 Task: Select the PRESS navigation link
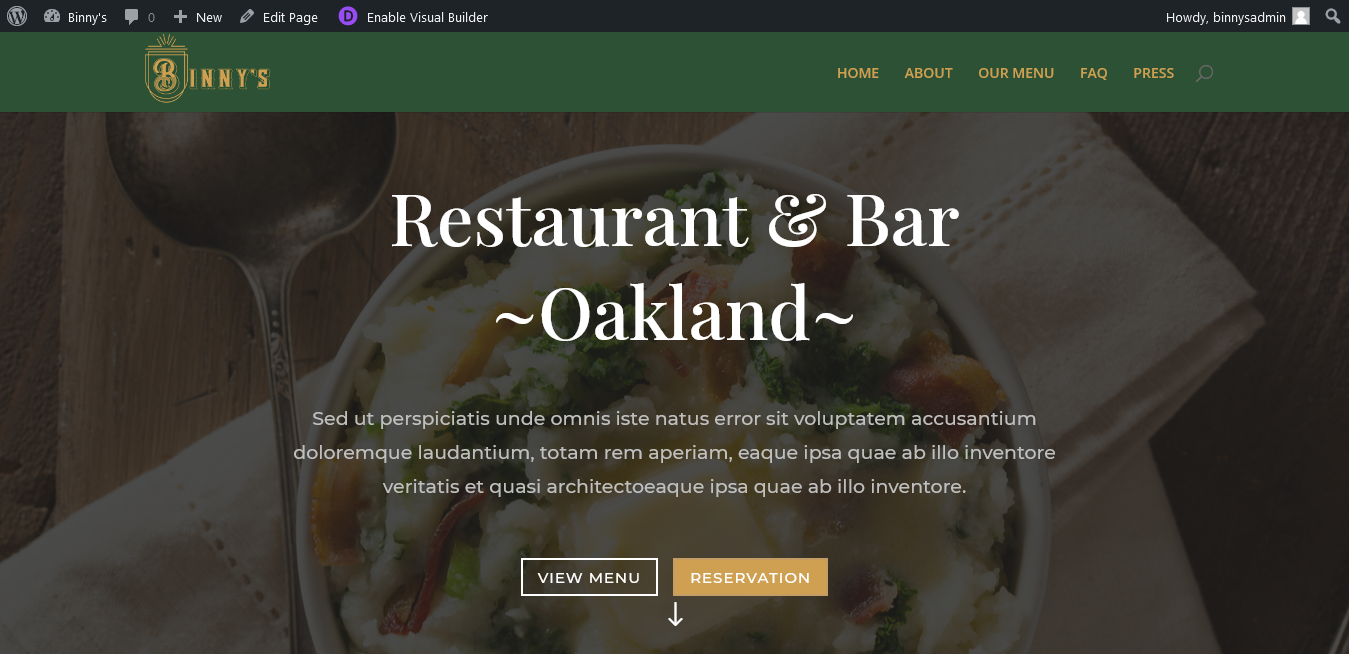click(1154, 73)
